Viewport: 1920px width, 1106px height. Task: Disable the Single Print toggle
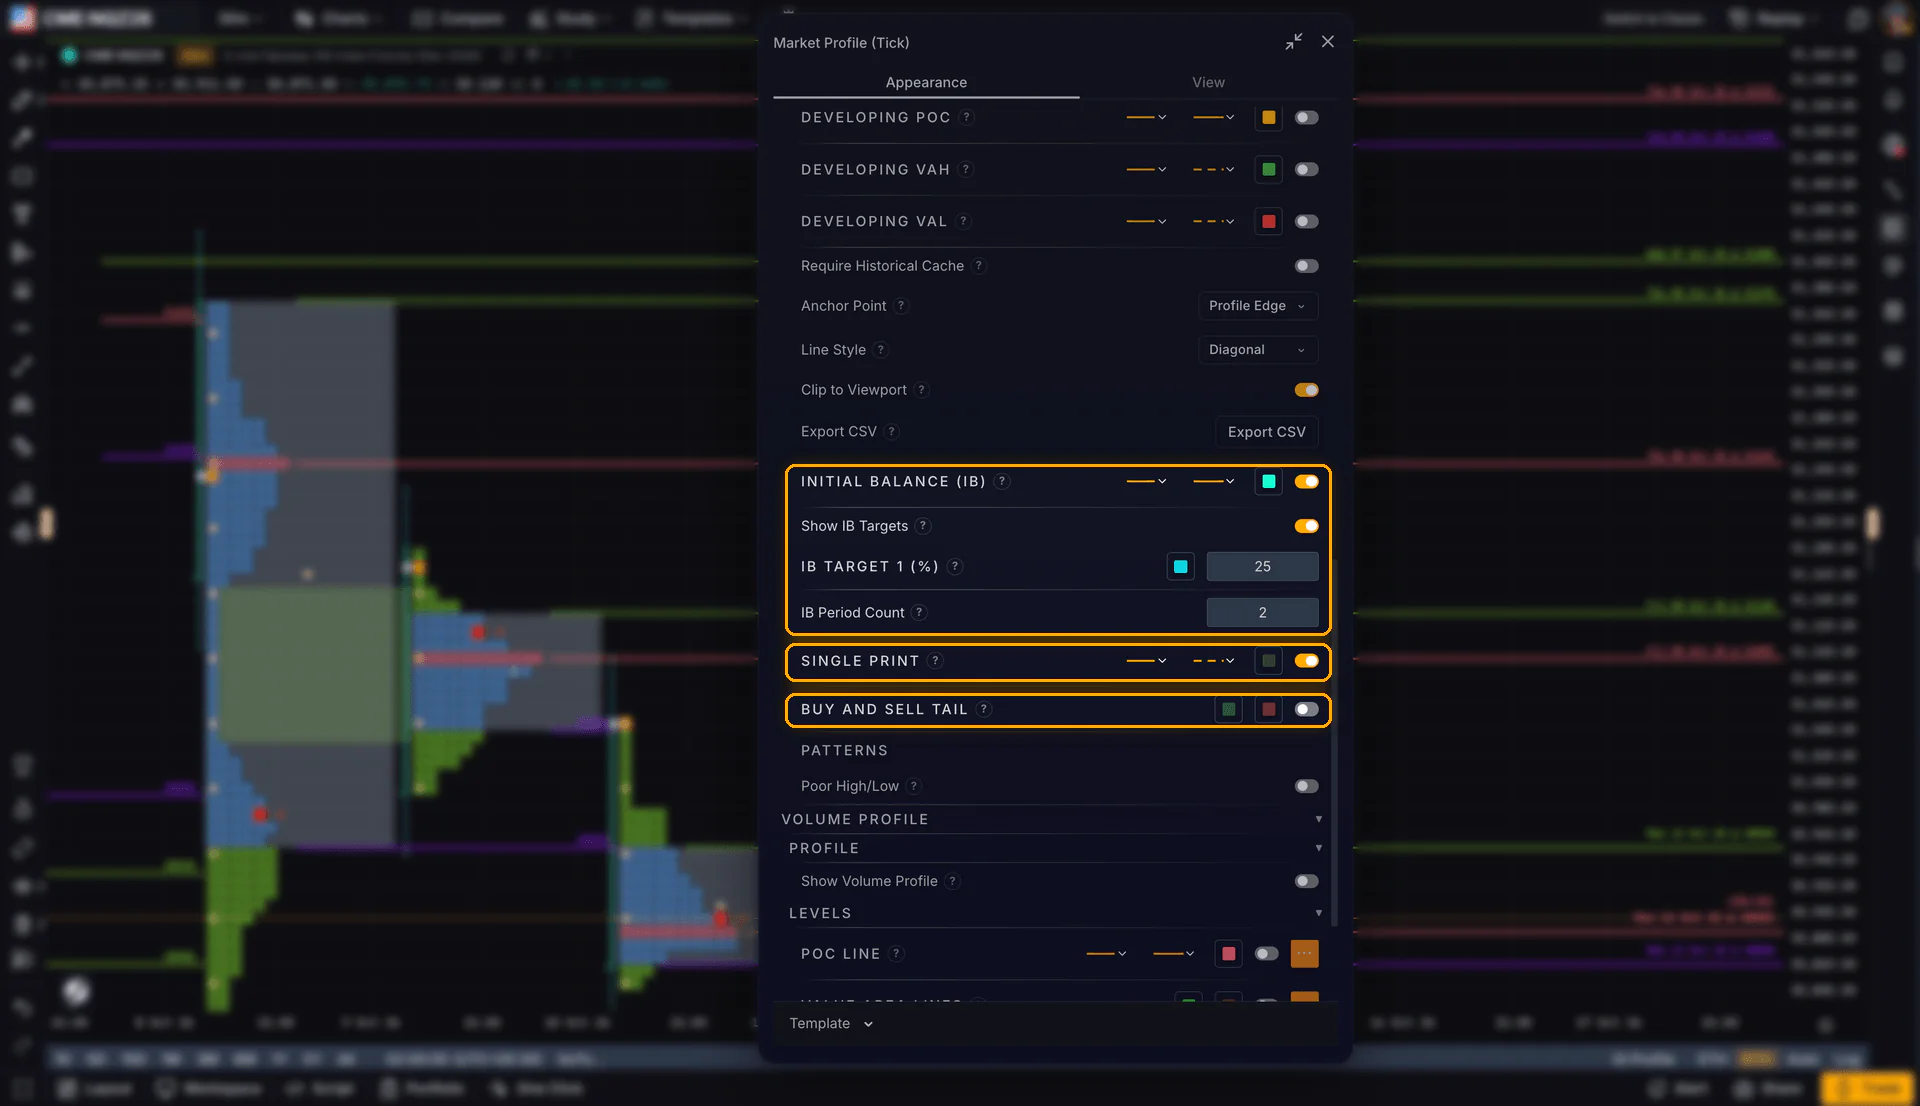tap(1306, 661)
